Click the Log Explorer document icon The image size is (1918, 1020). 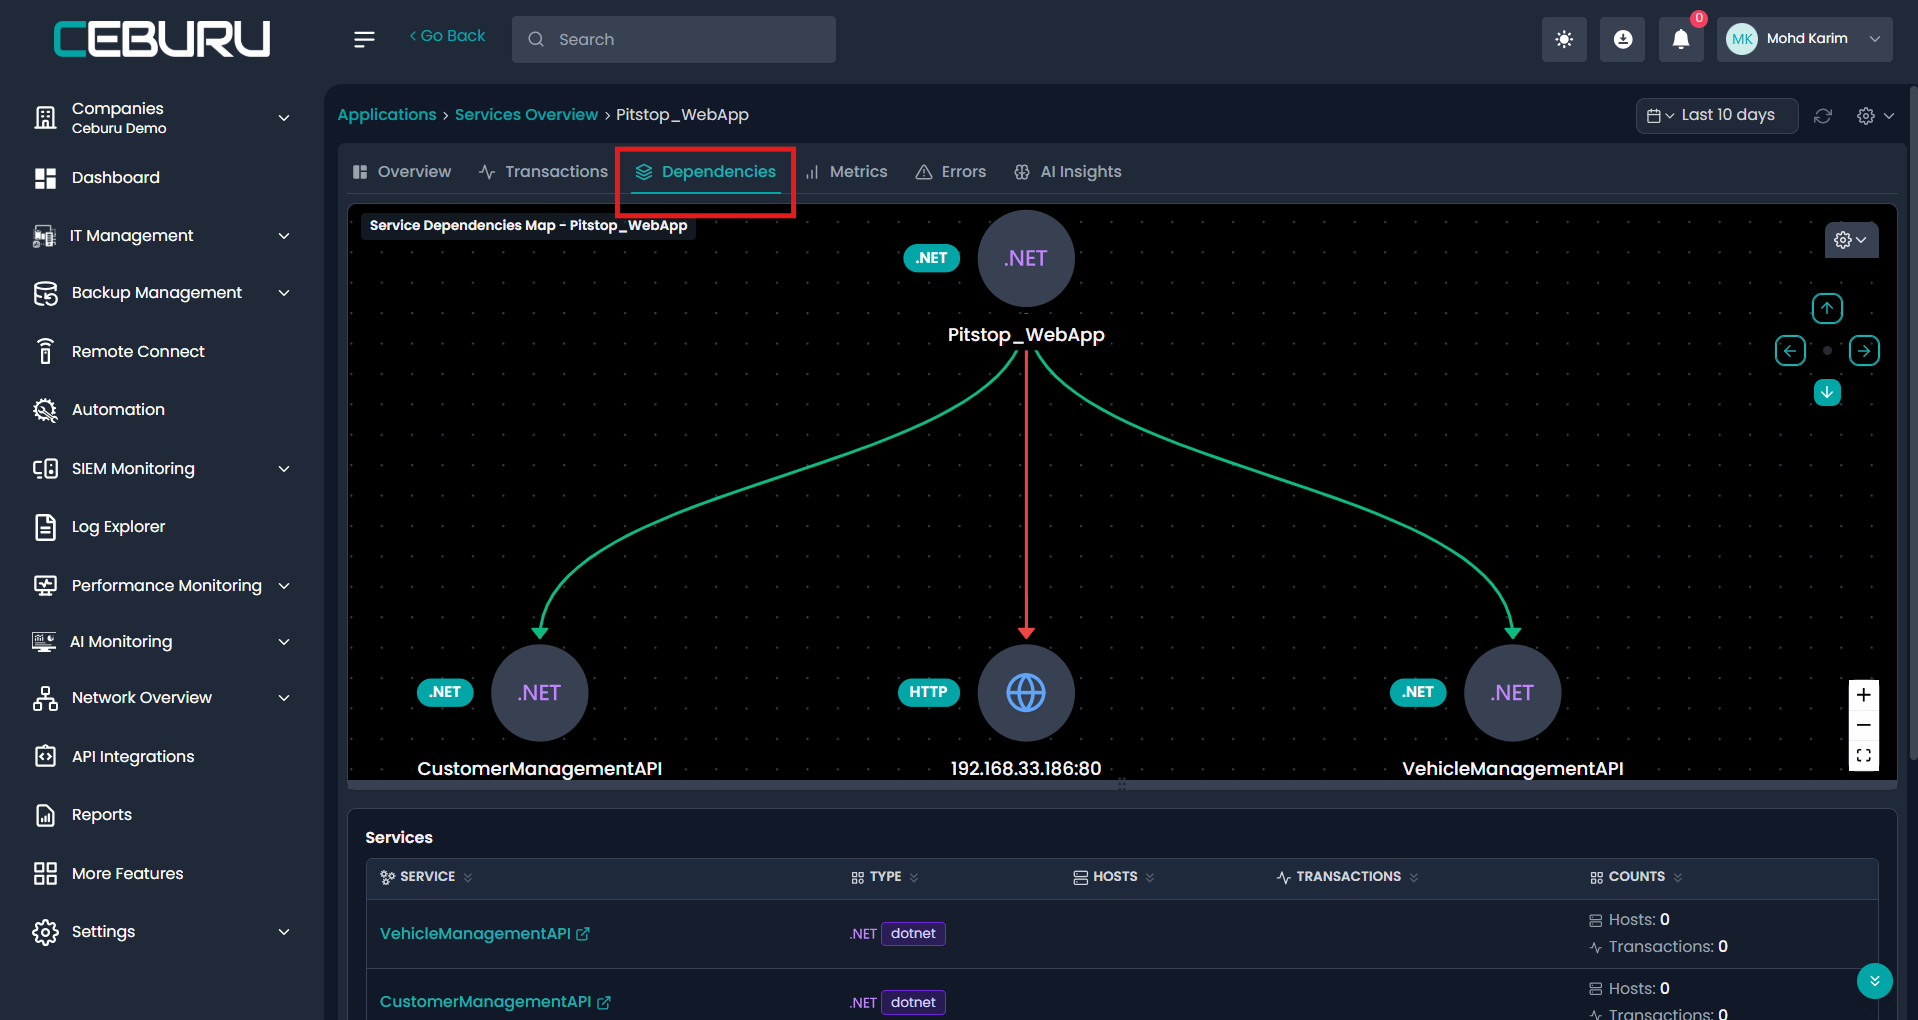45,527
